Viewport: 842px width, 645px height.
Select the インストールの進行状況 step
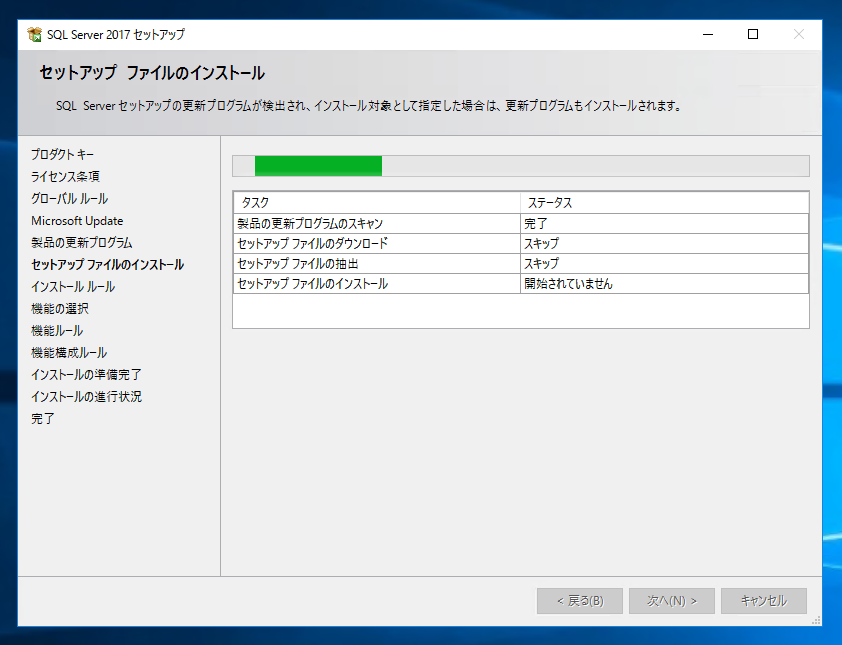[x=86, y=396]
